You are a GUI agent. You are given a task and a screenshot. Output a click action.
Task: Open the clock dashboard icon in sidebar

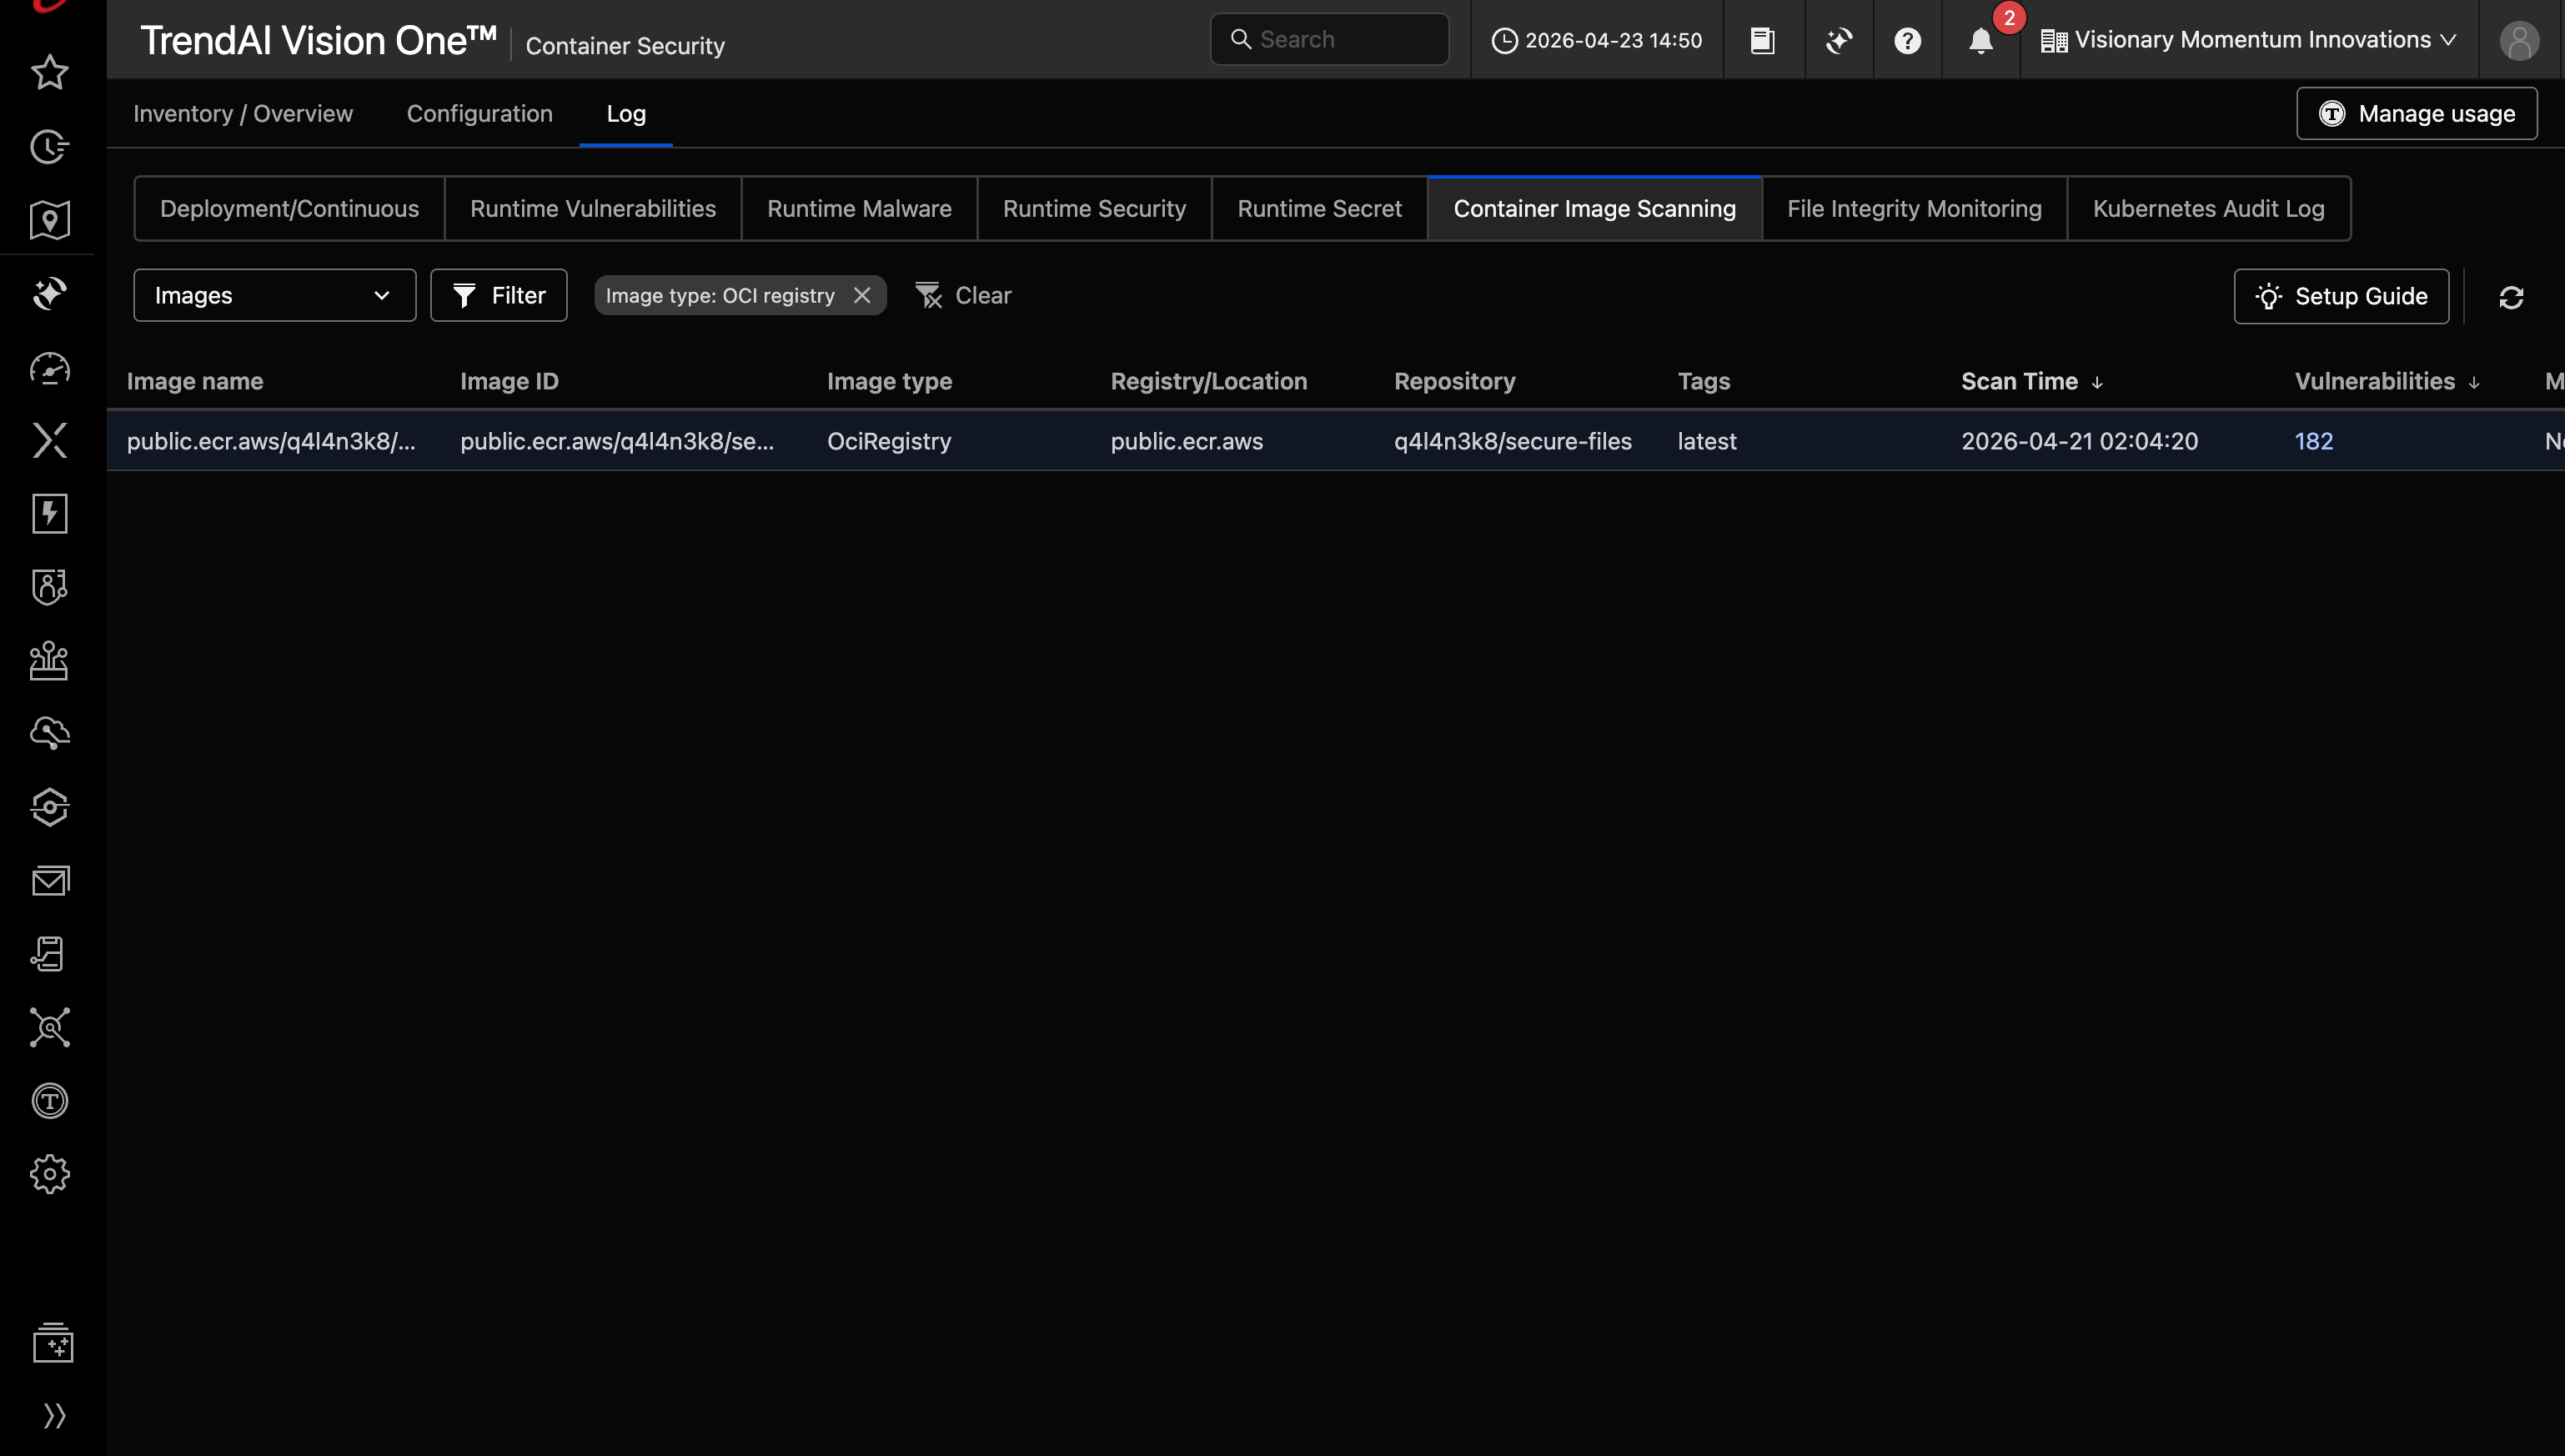[49, 147]
